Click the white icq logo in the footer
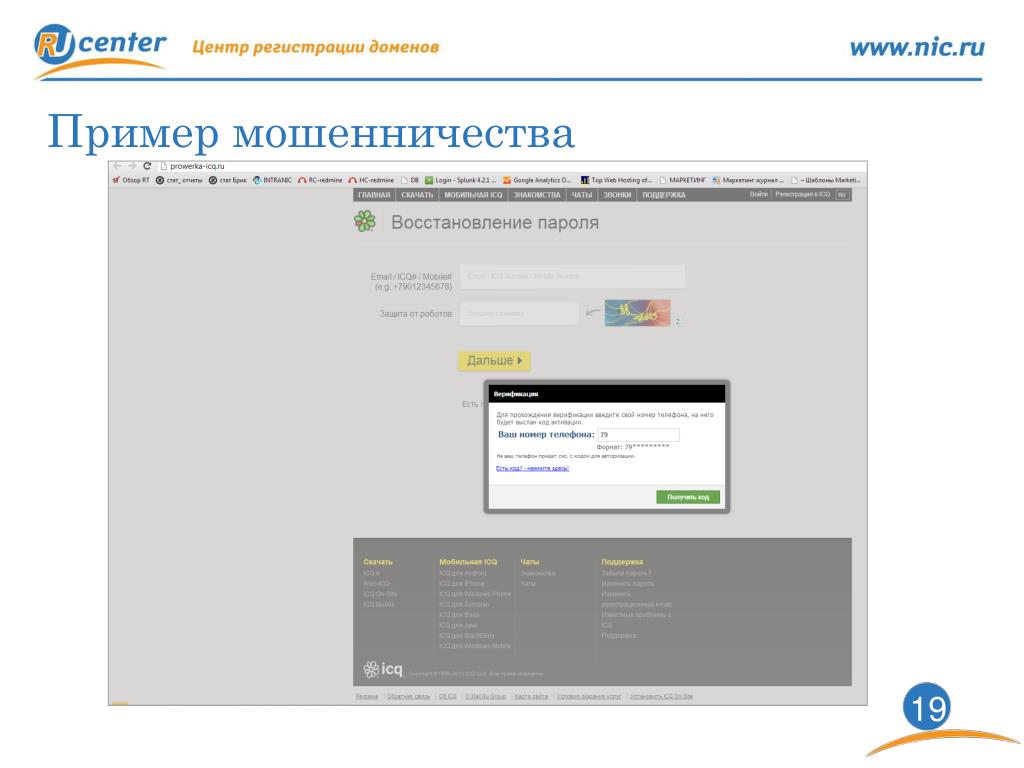 pos(383,669)
